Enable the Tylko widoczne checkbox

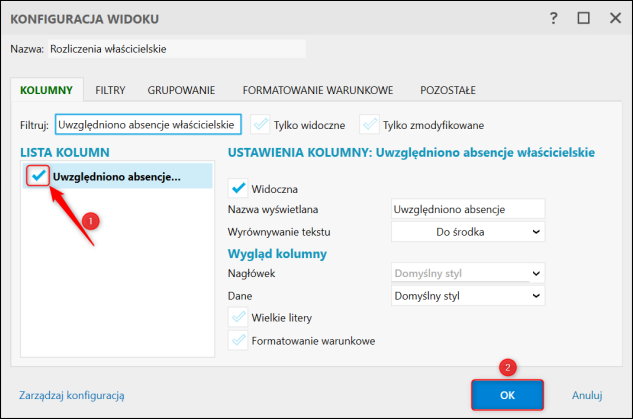pyautogui.click(x=260, y=124)
